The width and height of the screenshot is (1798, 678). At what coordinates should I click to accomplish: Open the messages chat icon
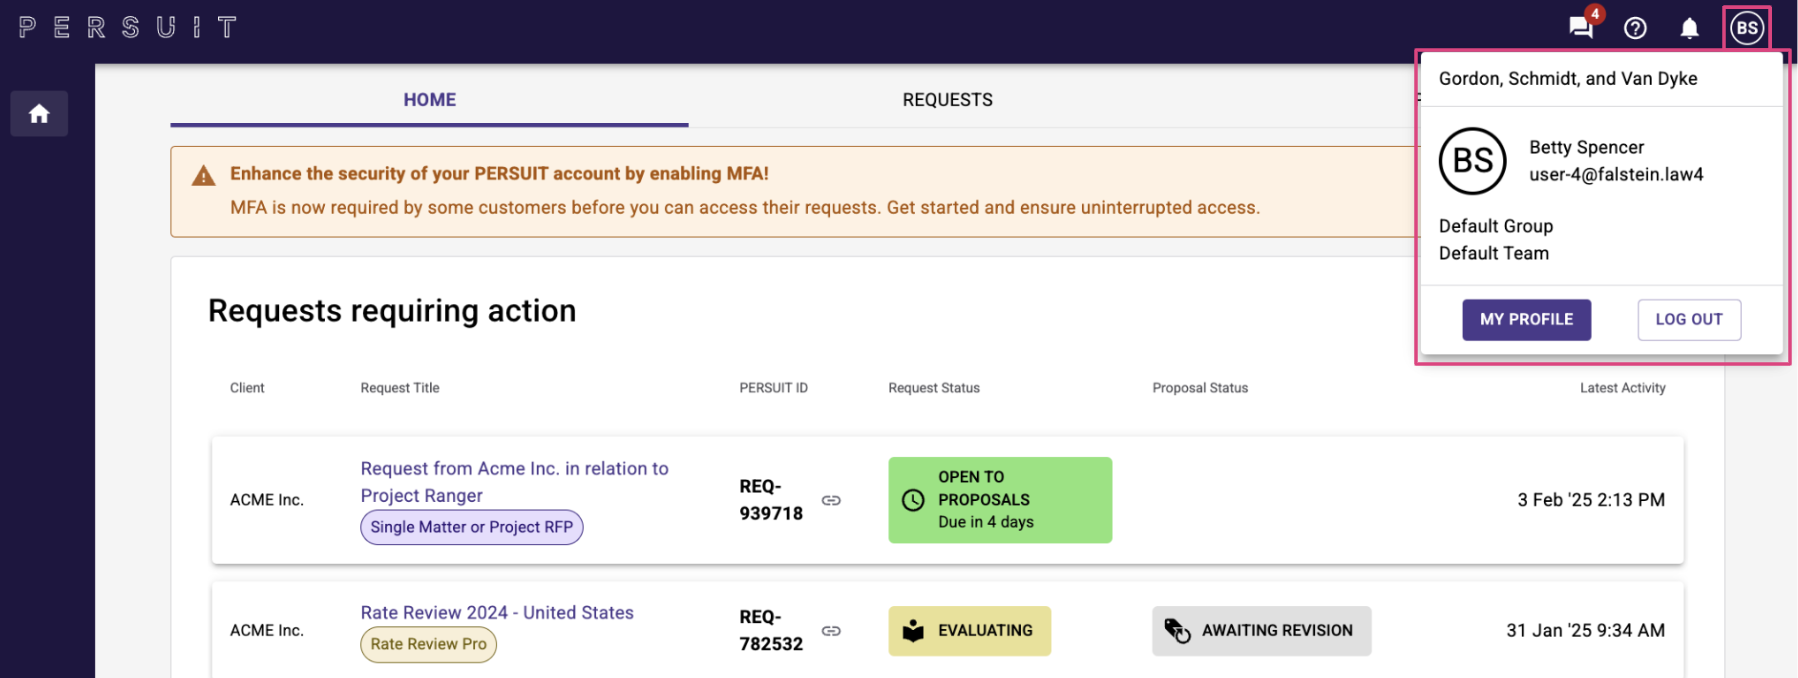click(1581, 27)
